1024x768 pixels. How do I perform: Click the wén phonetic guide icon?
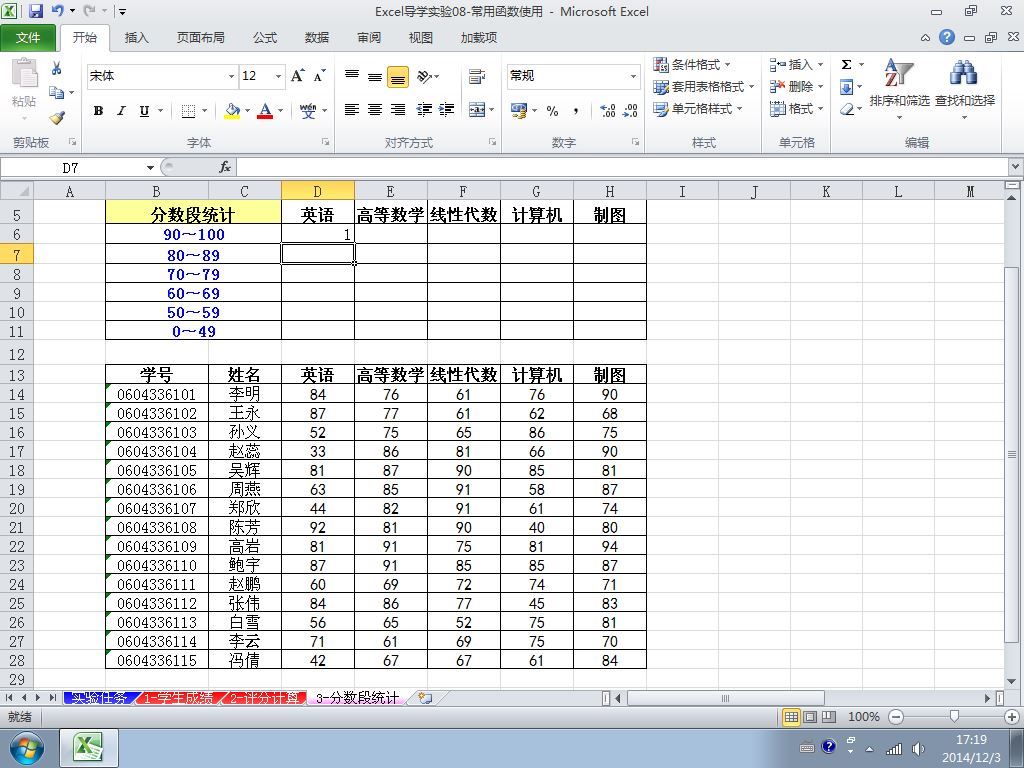point(308,111)
